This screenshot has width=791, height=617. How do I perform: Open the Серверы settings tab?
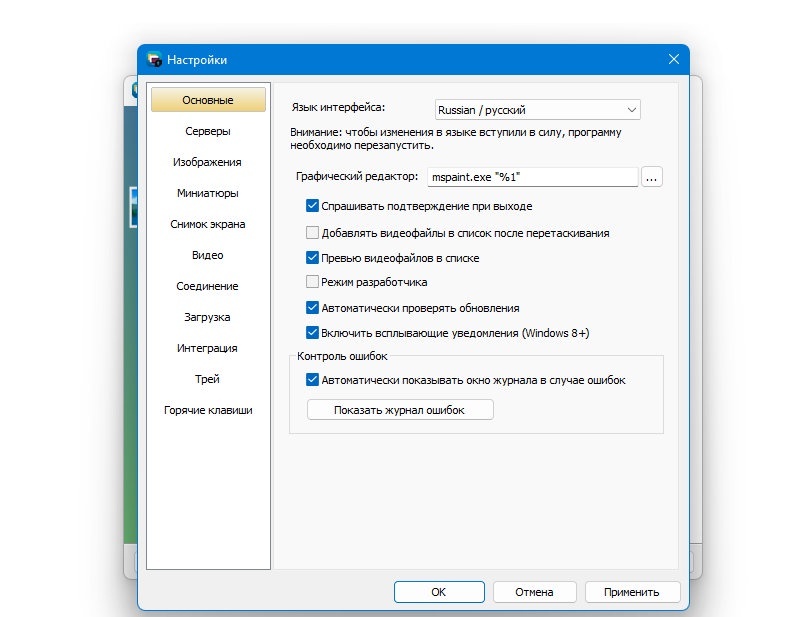[x=208, y=131]
